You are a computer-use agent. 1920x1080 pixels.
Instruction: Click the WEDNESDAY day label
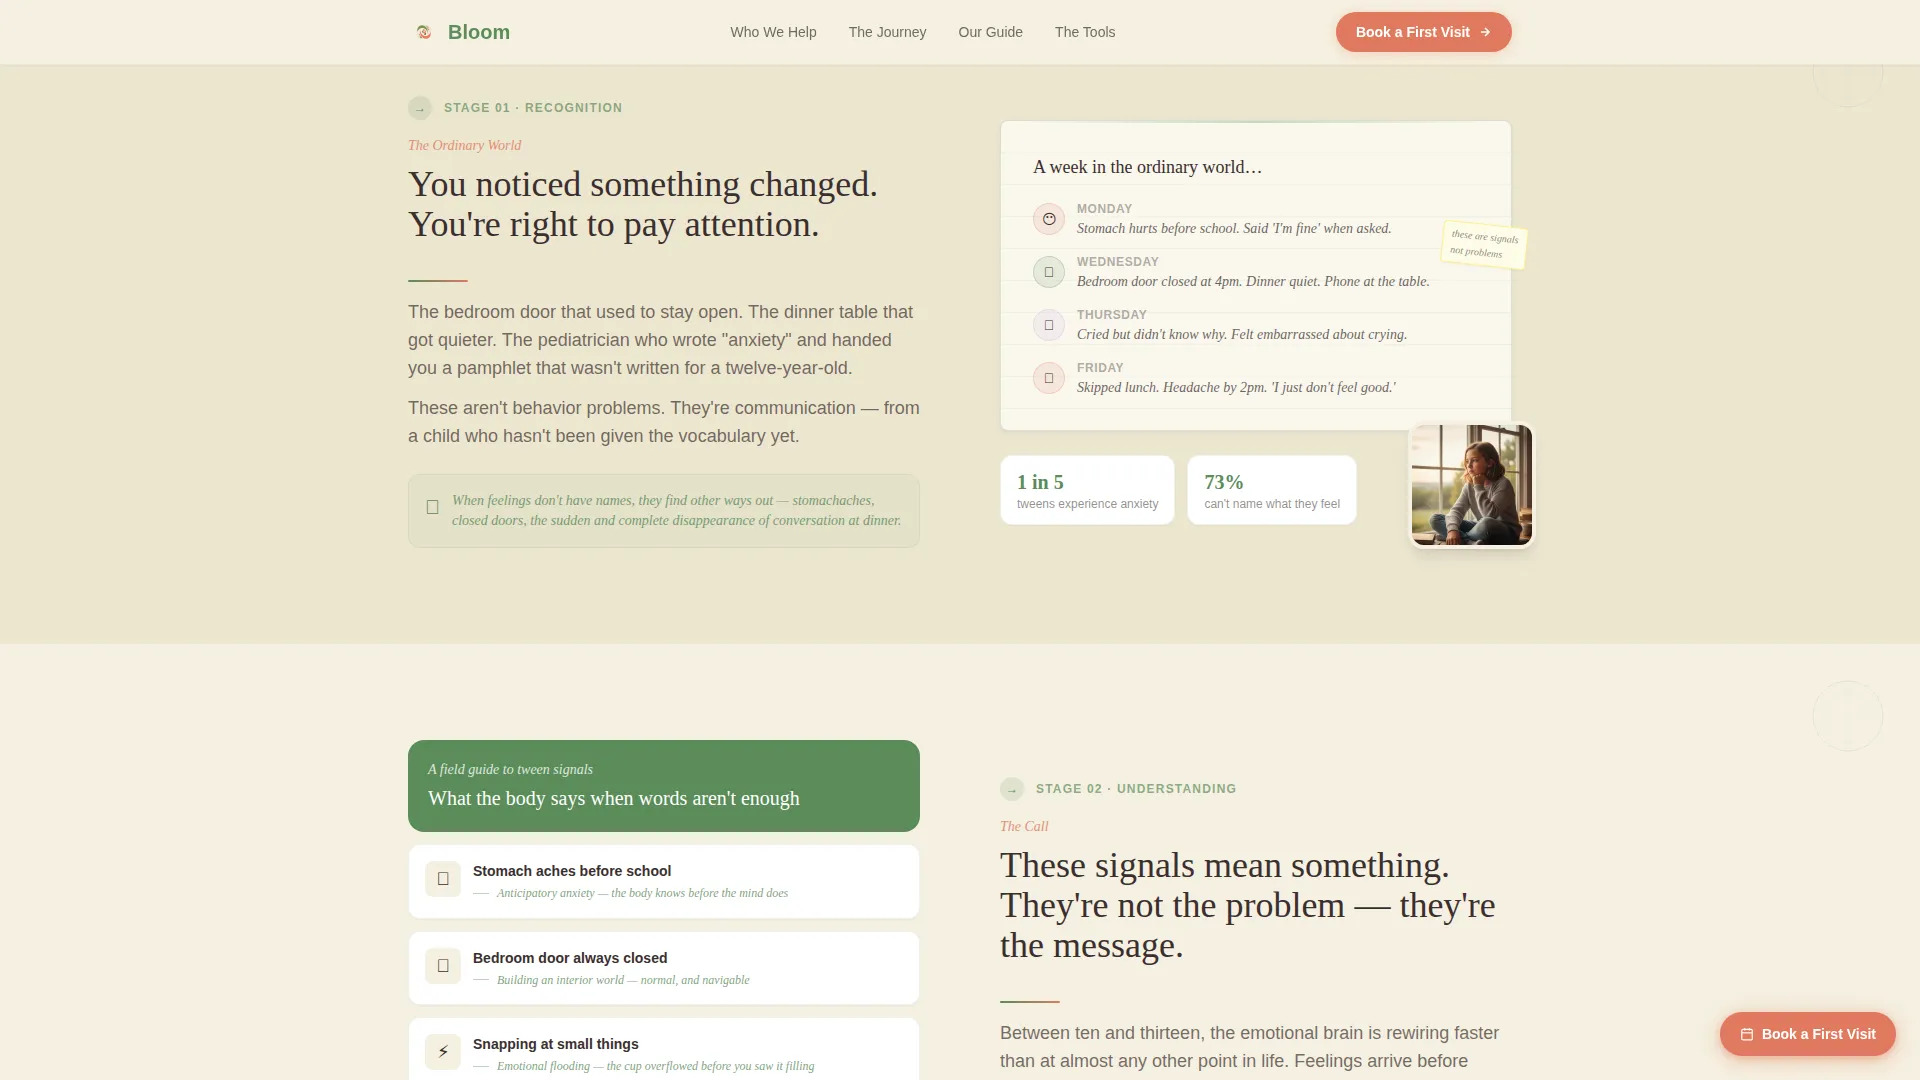1118,262
